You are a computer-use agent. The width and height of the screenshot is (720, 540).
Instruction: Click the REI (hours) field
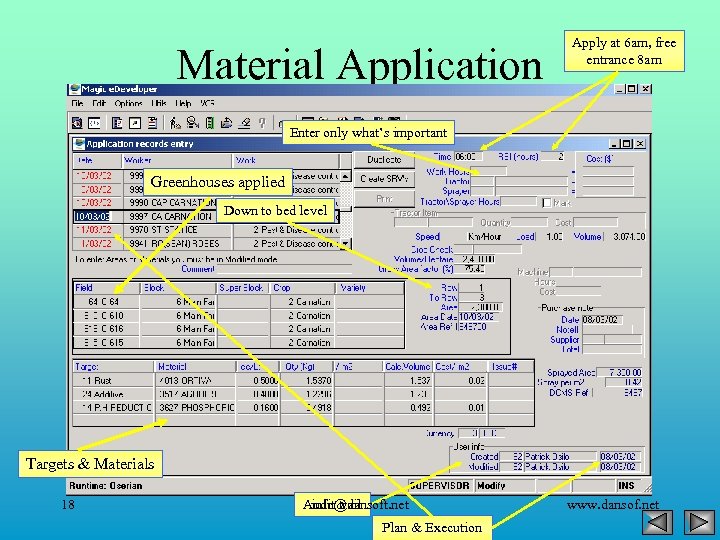[552, 157]
